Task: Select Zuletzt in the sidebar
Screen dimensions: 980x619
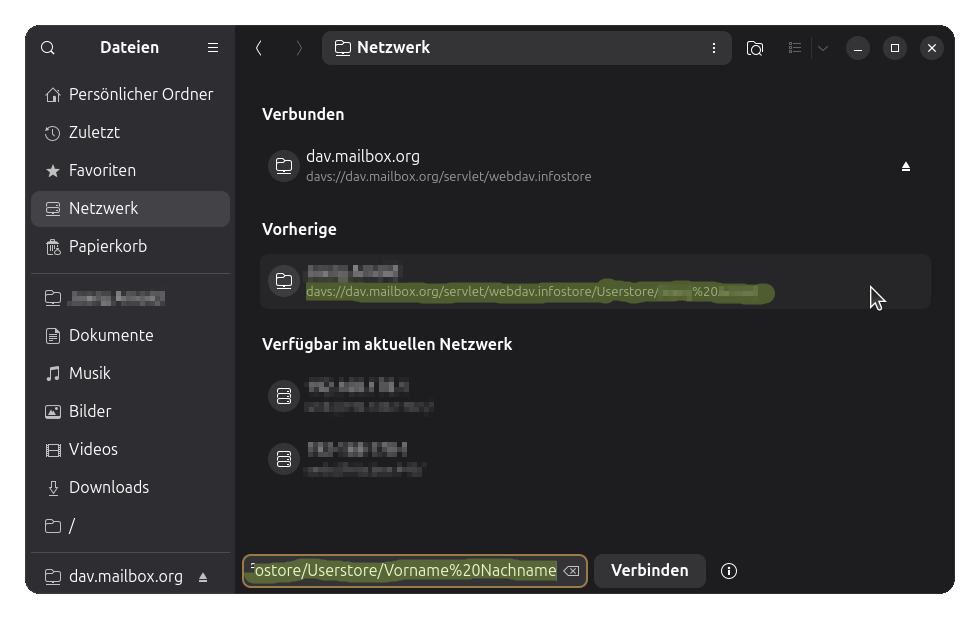Action: point(94,132)
